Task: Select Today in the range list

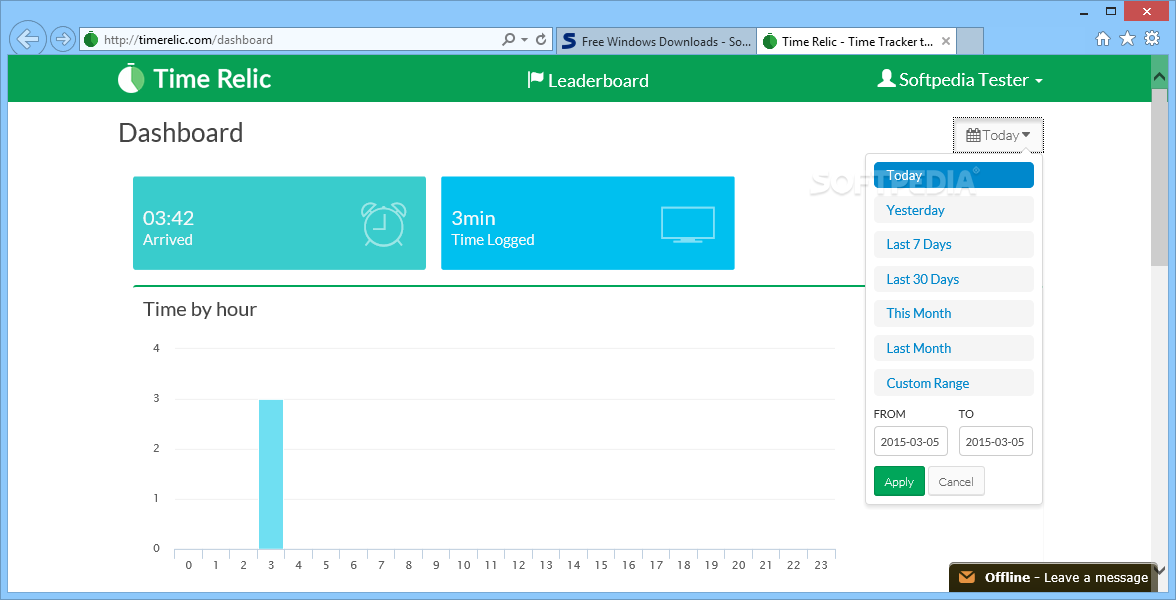Action: [954, 176]
